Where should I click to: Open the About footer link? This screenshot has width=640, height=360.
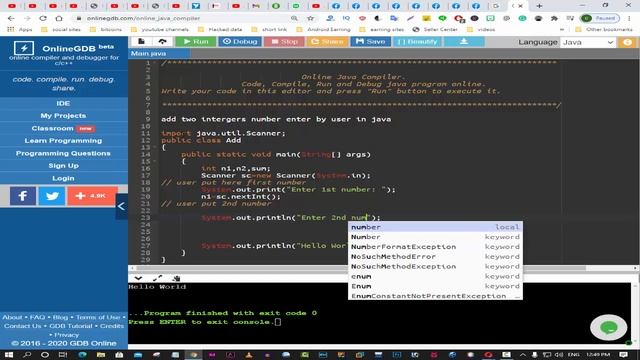[12, 317]
